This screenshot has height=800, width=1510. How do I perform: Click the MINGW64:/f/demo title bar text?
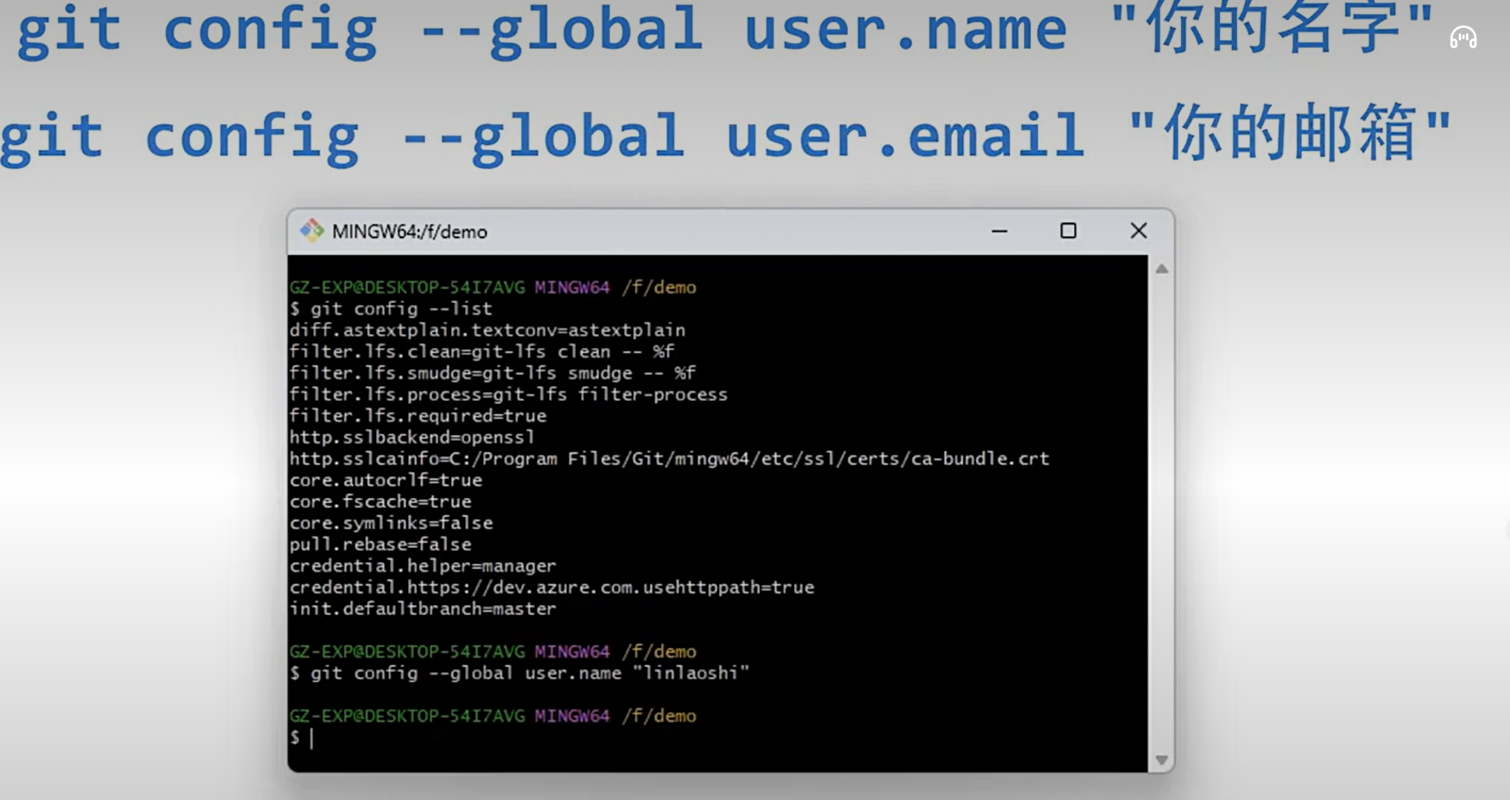point(410,232)
